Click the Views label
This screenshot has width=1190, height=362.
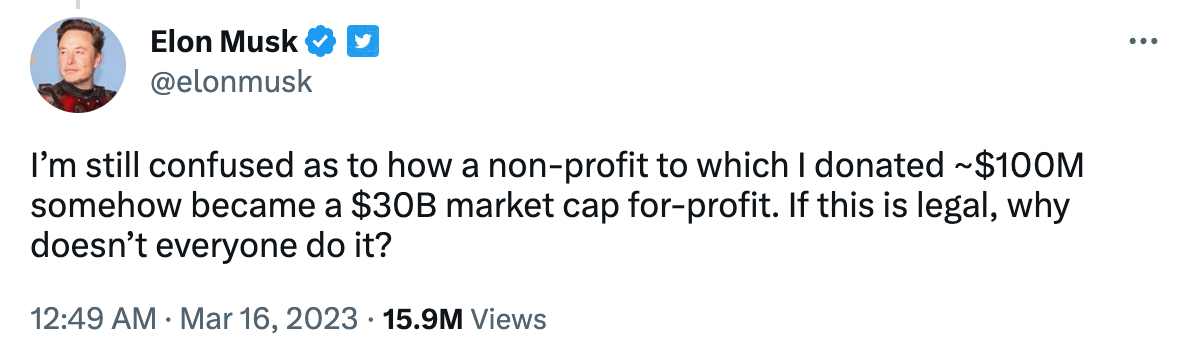click(x=508, y=319)
